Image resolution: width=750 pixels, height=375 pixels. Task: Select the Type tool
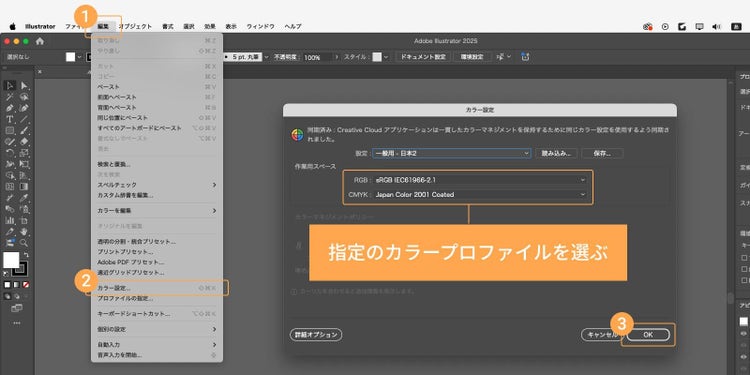pyautogui.click(x=10, y=119)
